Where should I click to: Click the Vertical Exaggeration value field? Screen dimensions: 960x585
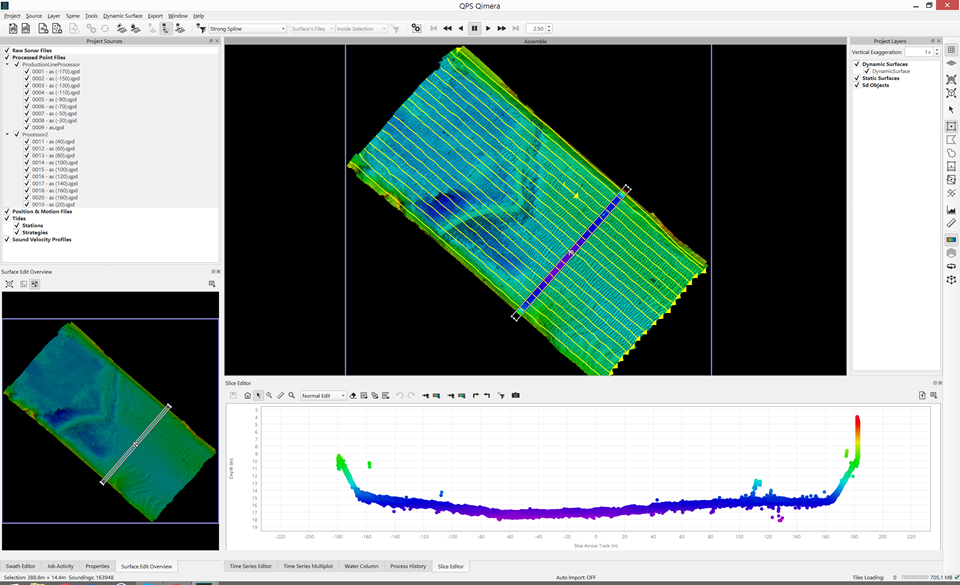tap(920, 51)
